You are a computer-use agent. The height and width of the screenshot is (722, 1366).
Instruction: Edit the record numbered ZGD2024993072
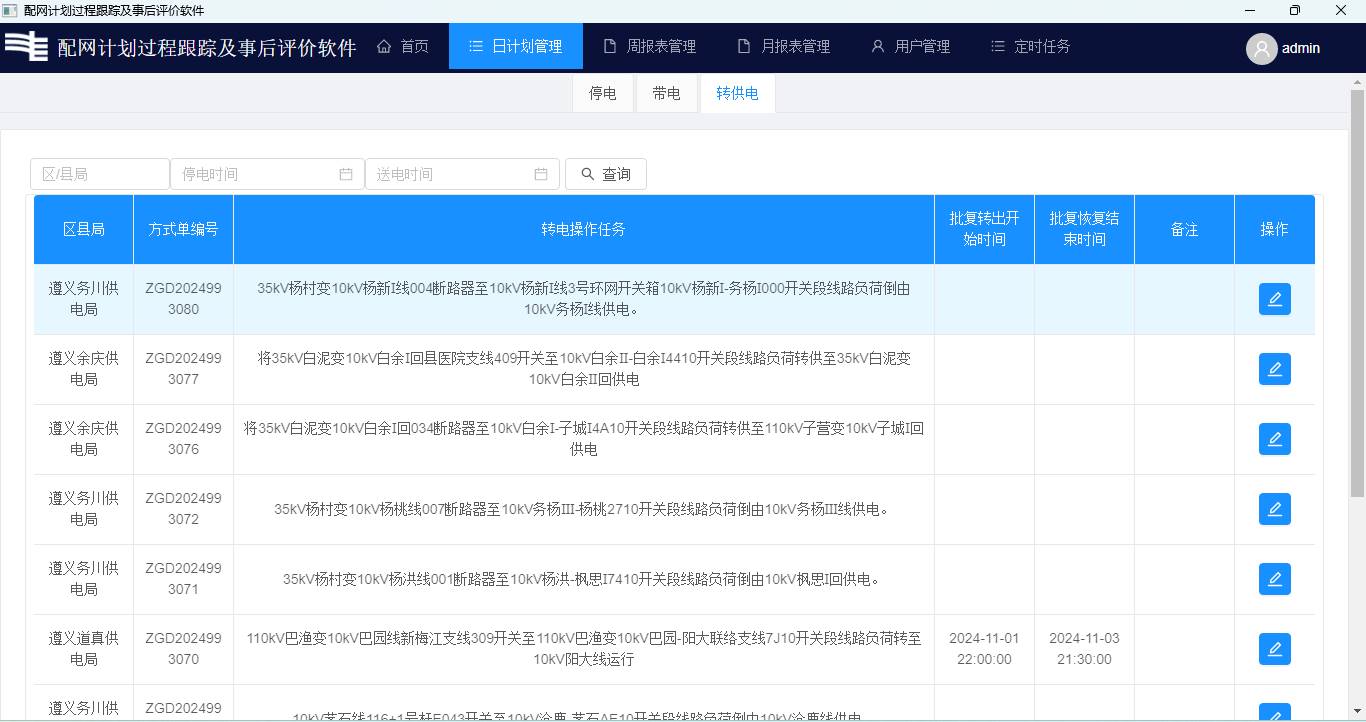(x=1274, y=509)
